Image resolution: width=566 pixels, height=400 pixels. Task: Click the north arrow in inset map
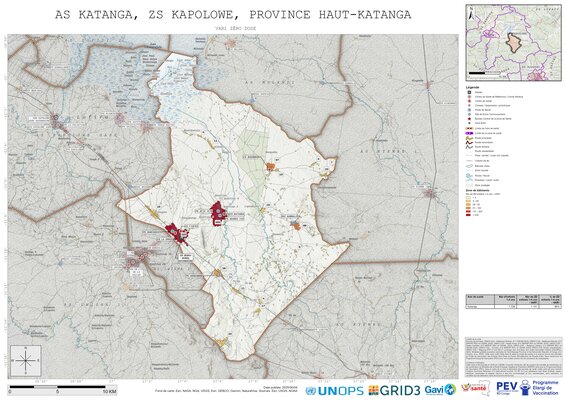tap(471, 14)
